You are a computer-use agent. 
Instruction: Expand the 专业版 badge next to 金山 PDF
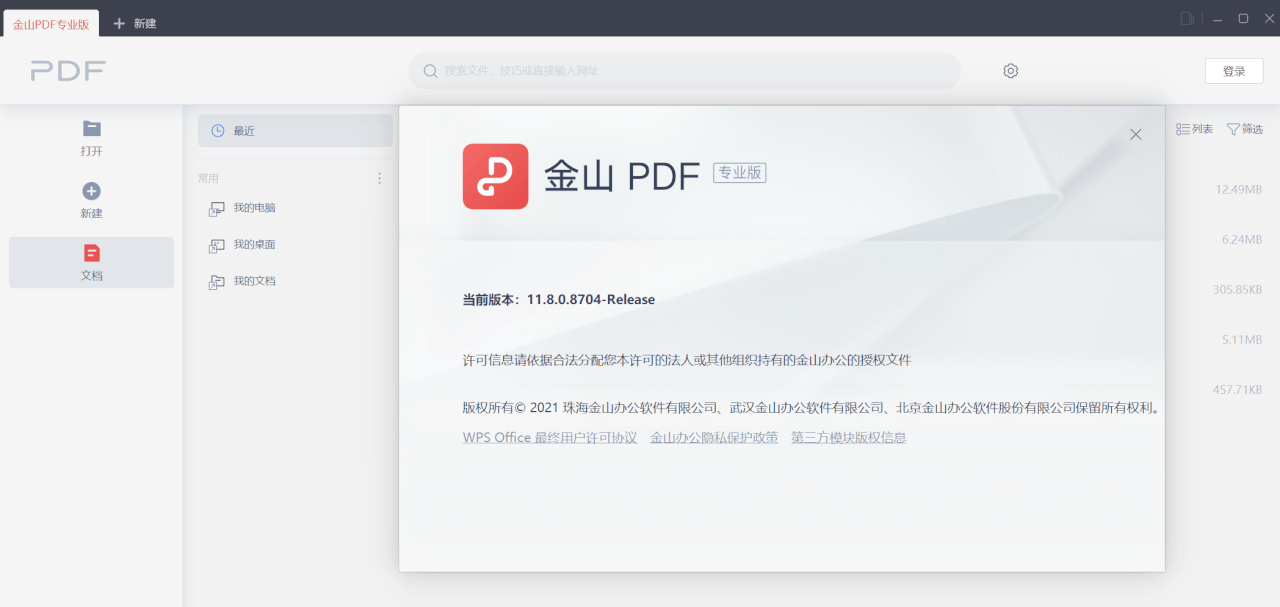[740, 172]
